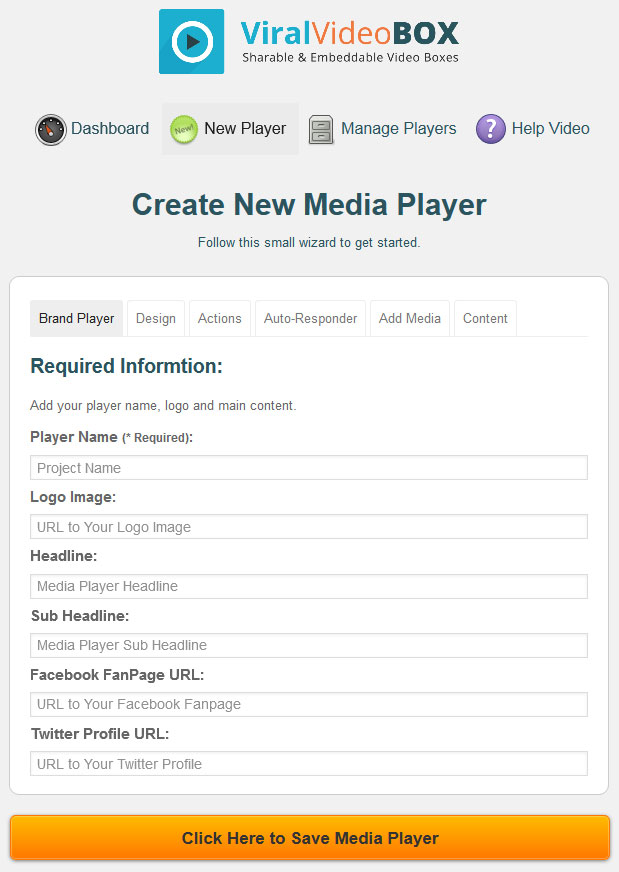Click the Logo Image URL field
This screenshot has height=872, width=619.
[309, 527]
